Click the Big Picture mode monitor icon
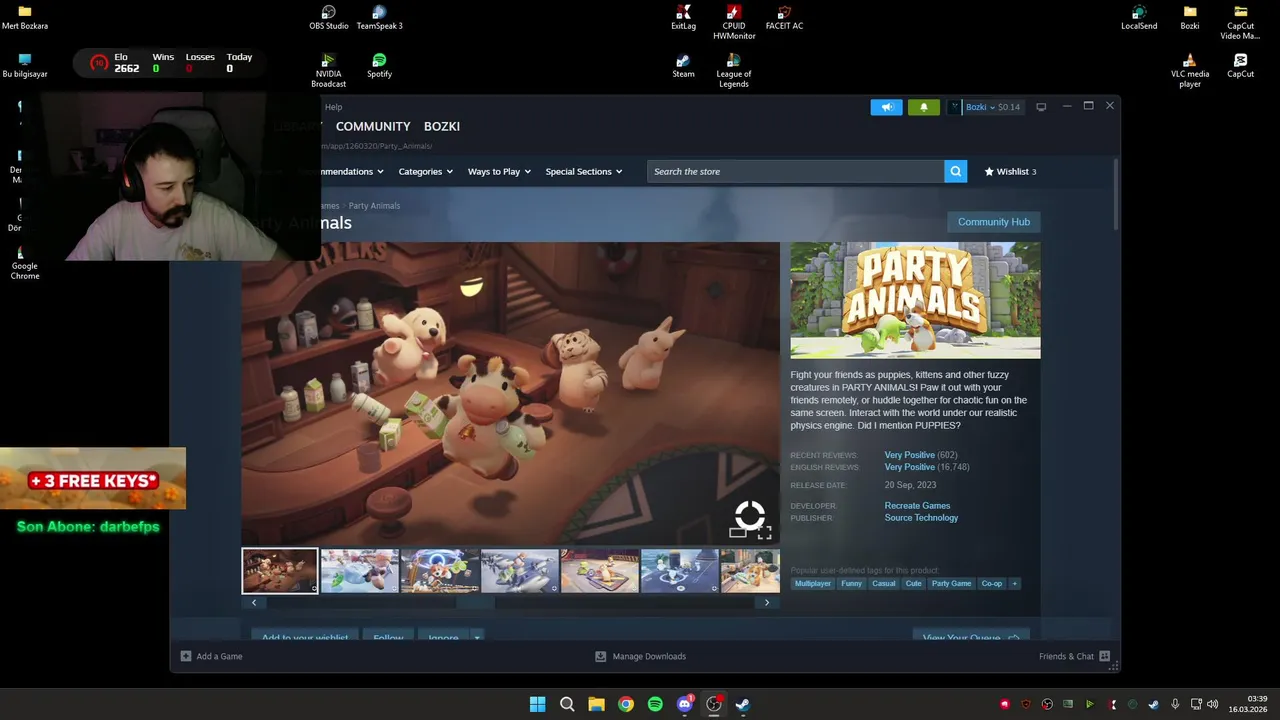Viewport: 1280px width, 720px height. tap(1041, 107)
